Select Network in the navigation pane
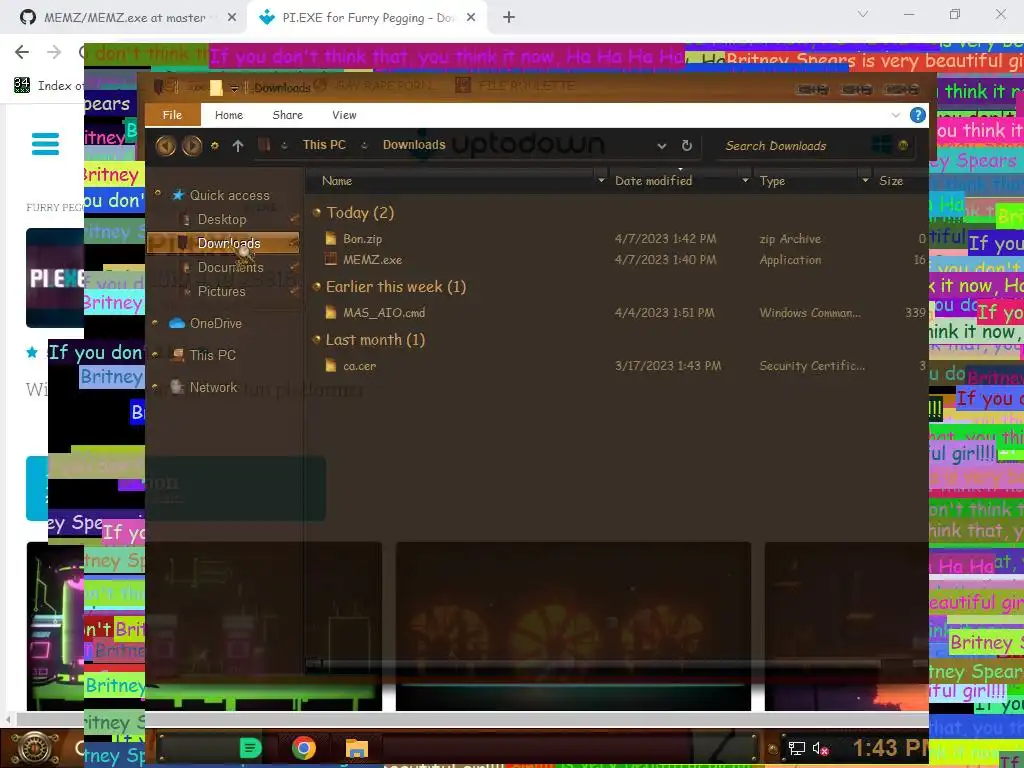 213,387
